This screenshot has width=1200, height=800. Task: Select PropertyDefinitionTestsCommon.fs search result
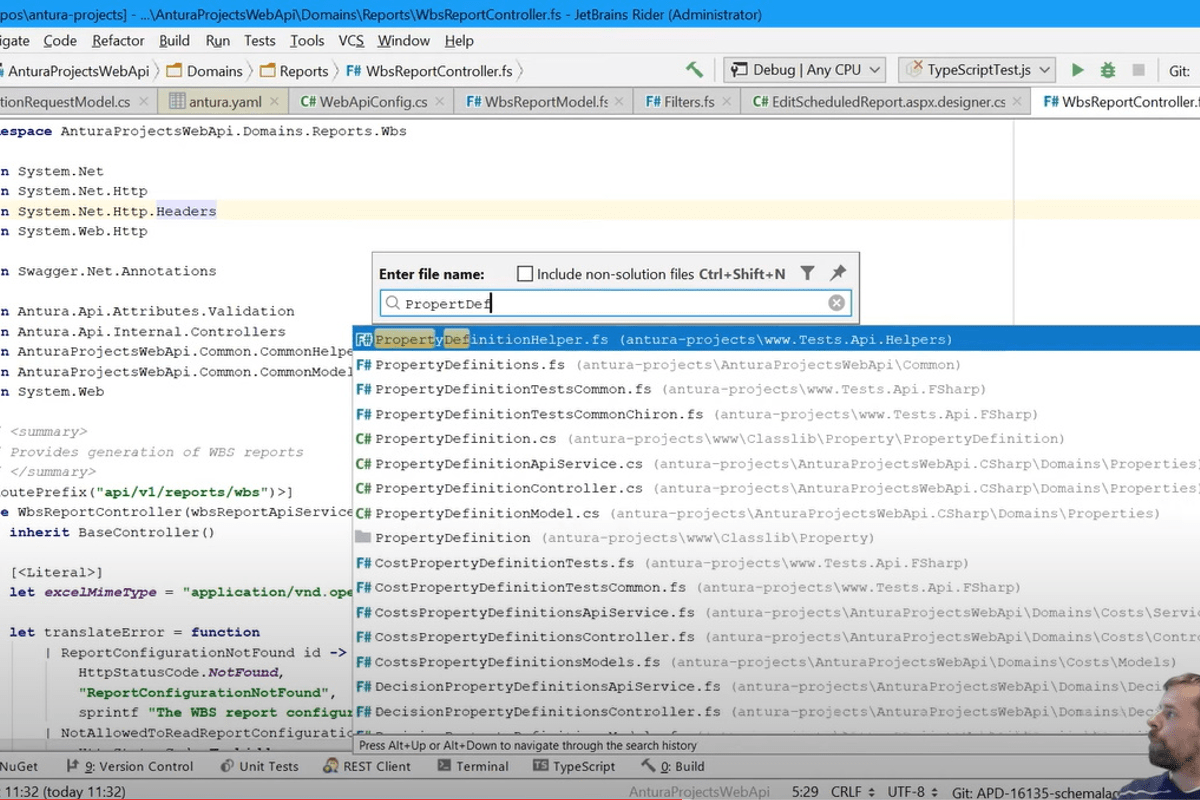[x=776, y=389]
